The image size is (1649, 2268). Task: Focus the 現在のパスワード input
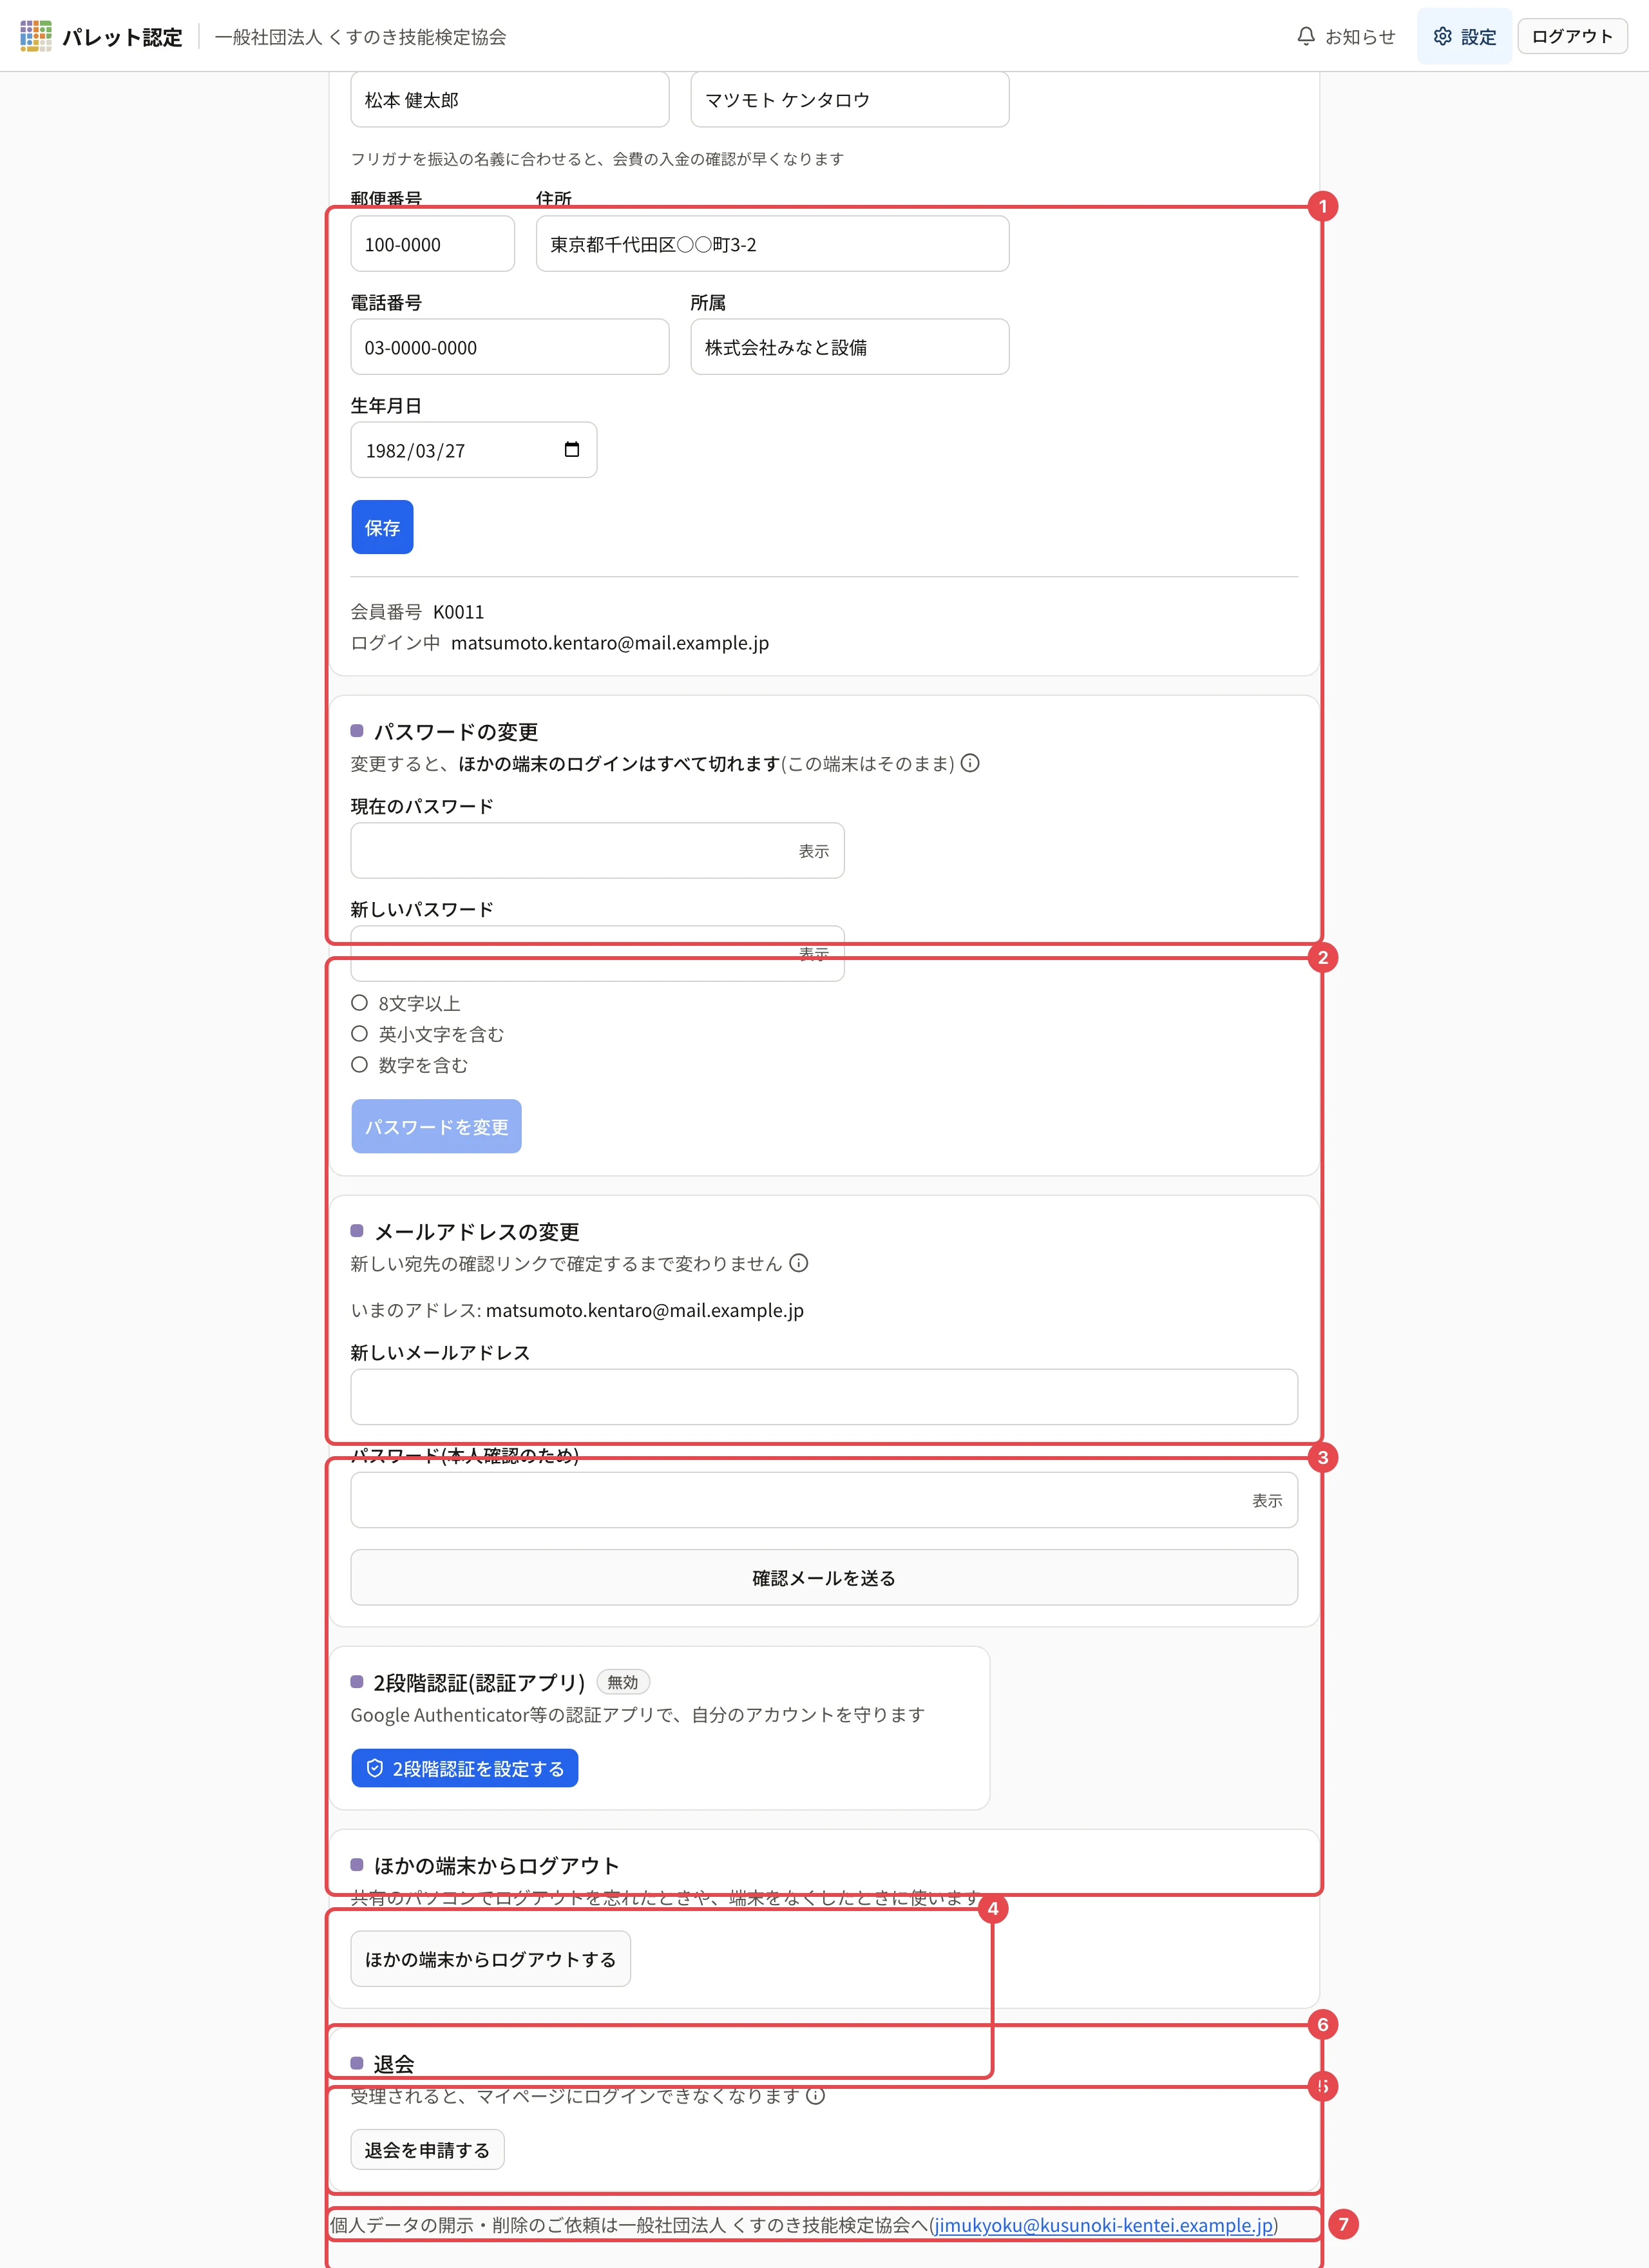coord(597,851)
